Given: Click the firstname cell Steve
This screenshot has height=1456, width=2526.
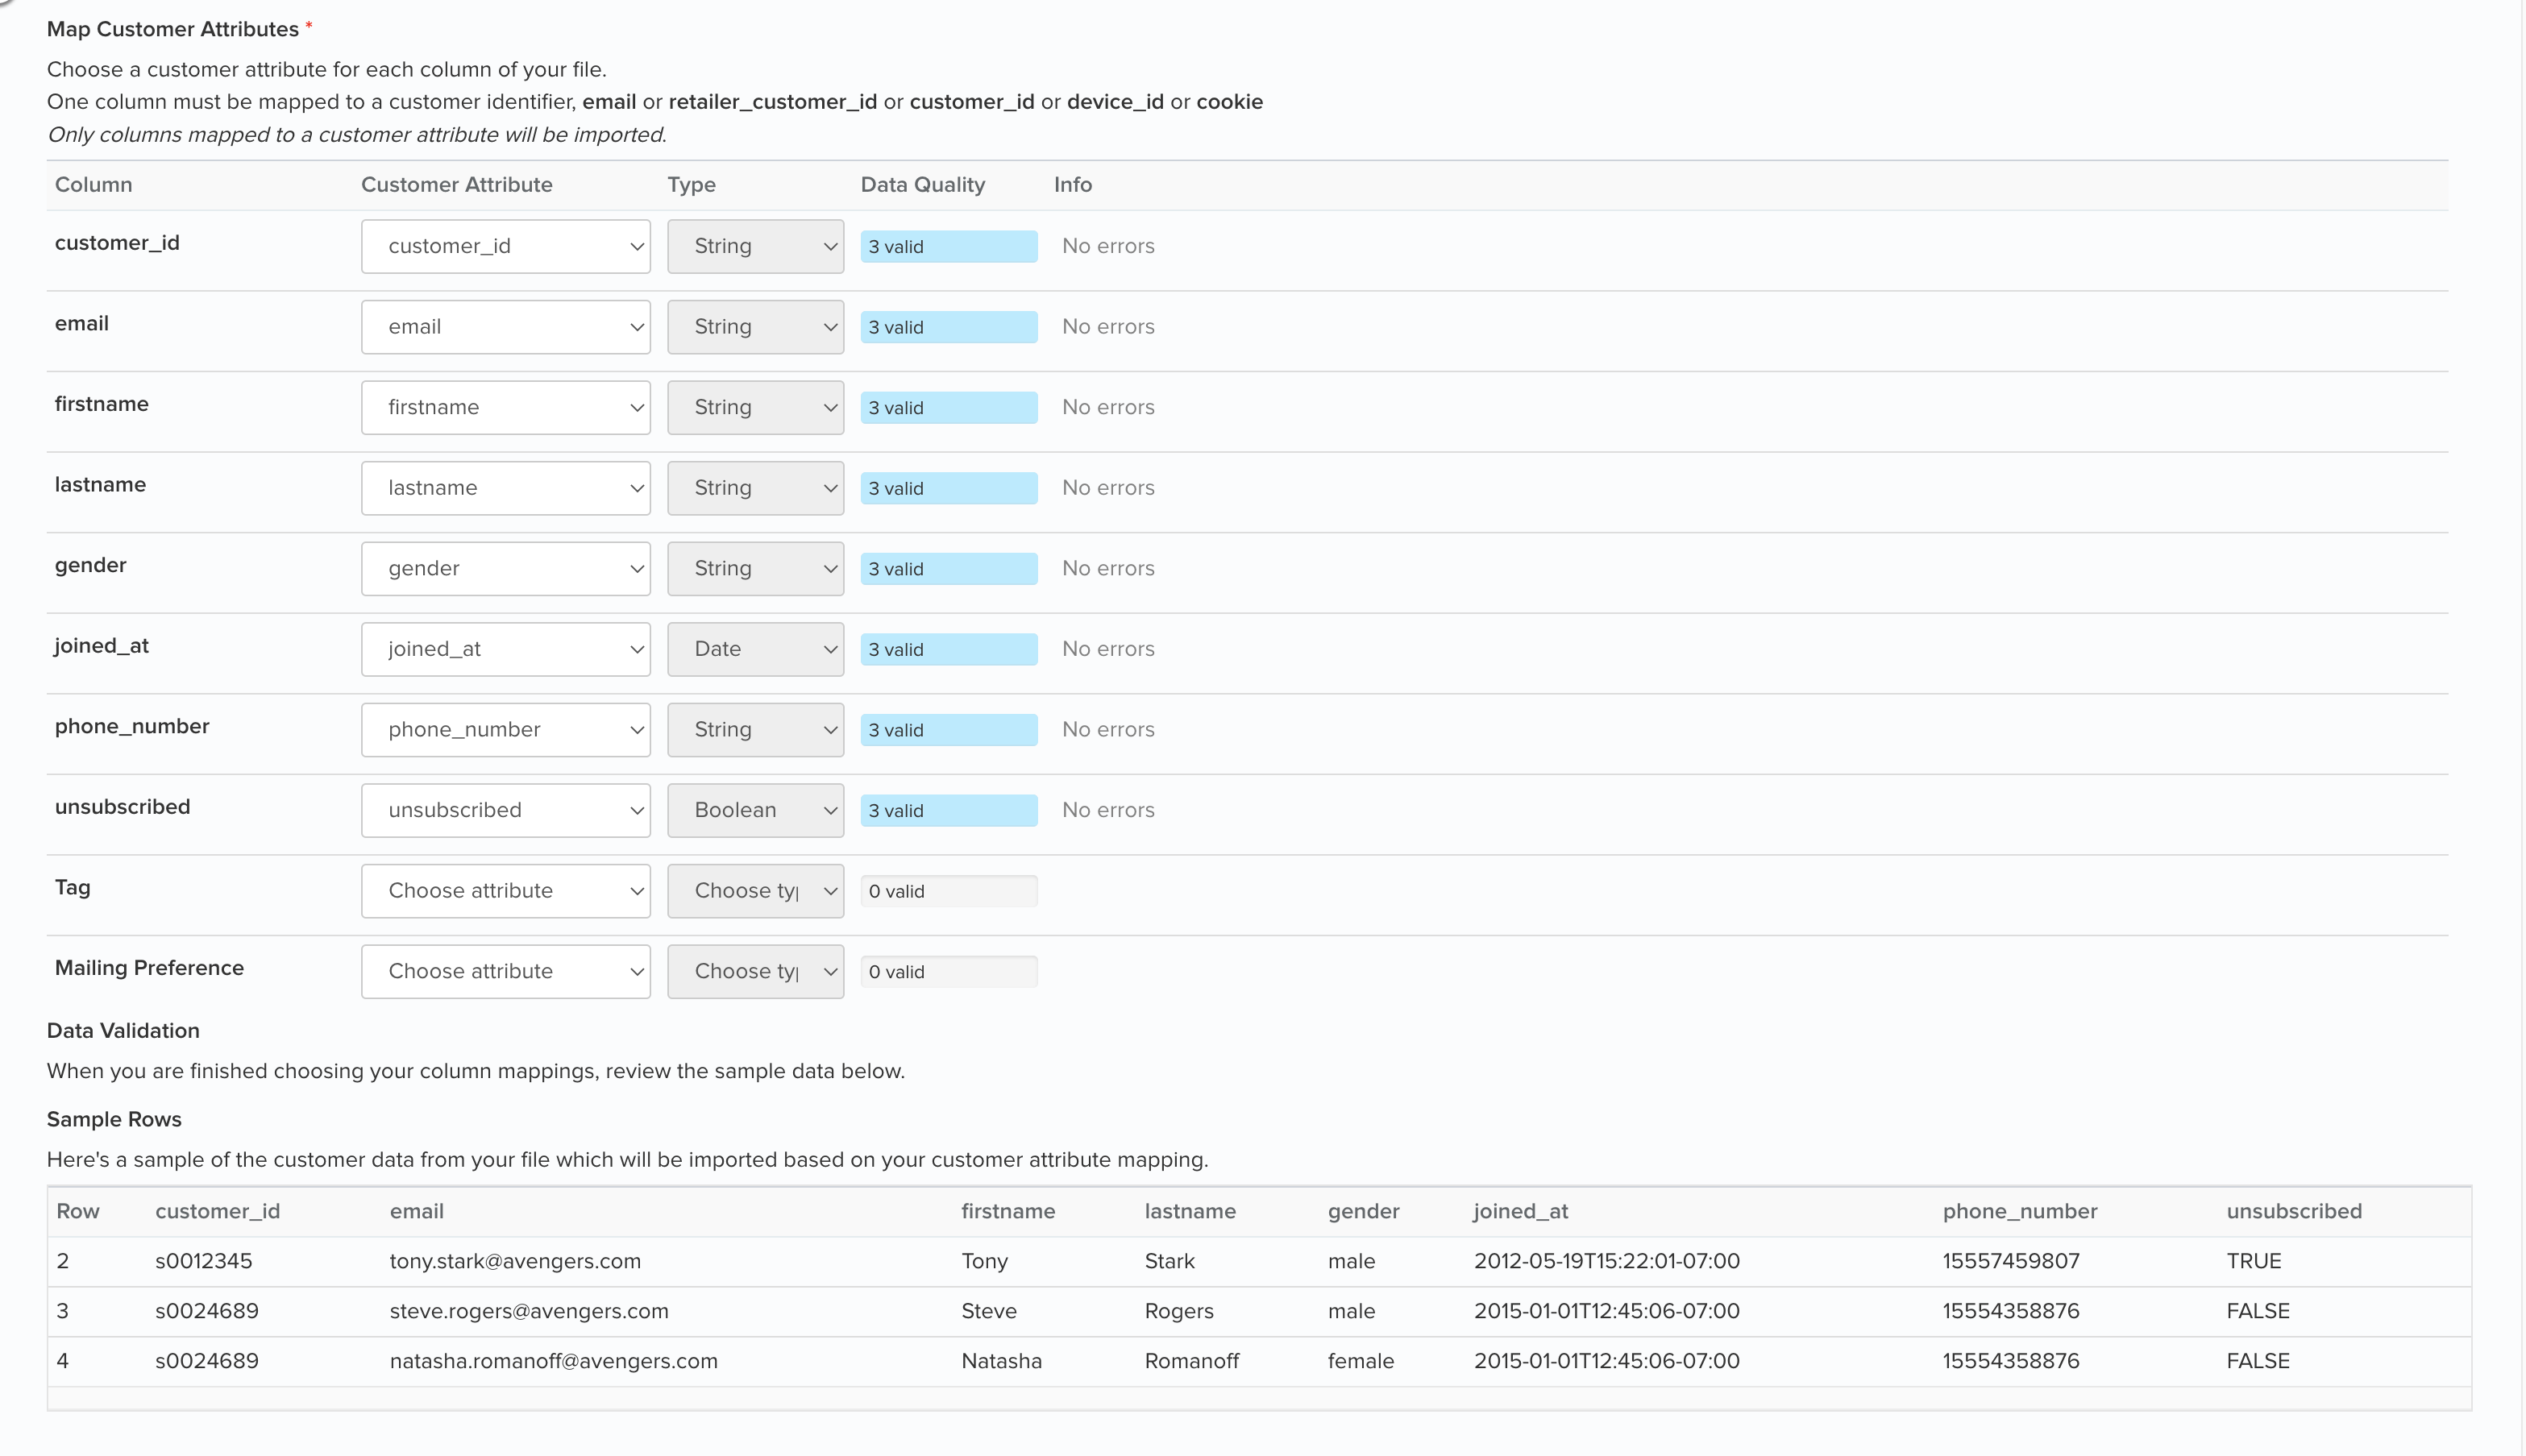Looking at the screenshot, I should click(x=989, y=1311).
